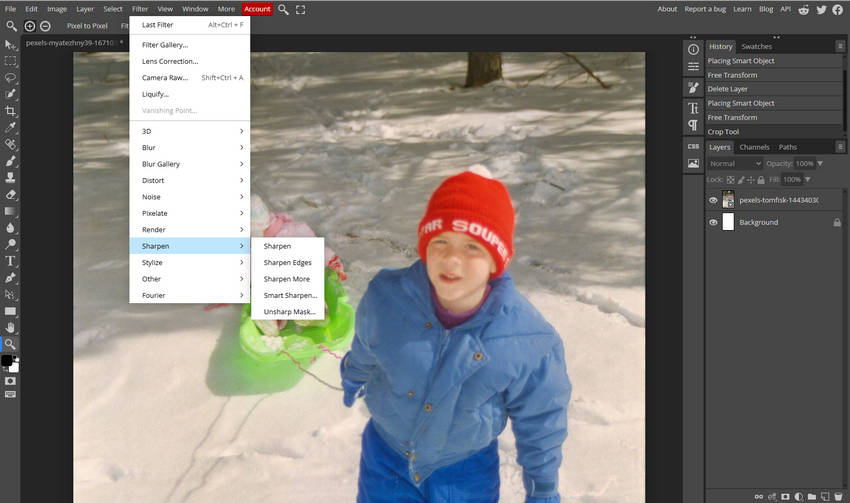
Task: Hide the pexels-tomfisk layer
Action: click(x=713, y=200)
